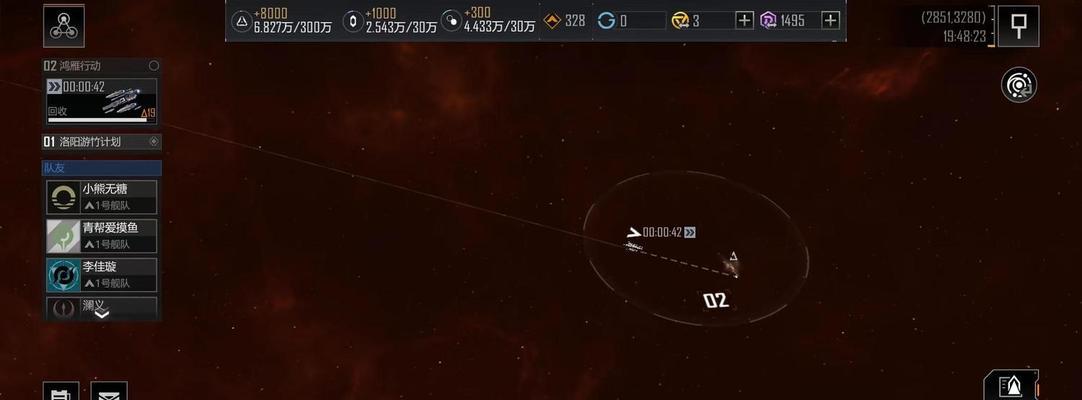Select teammate 小熊无糖

click(101, 197)
